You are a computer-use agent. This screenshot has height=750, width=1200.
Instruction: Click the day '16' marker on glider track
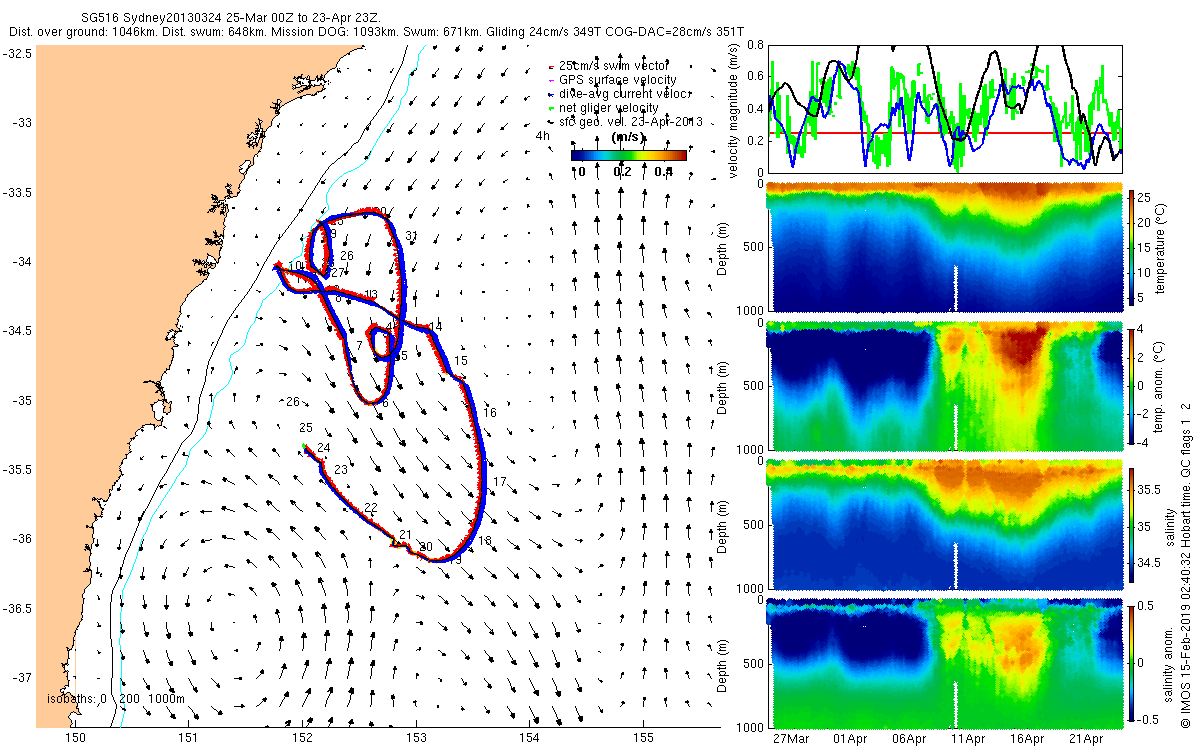point(490,413)
